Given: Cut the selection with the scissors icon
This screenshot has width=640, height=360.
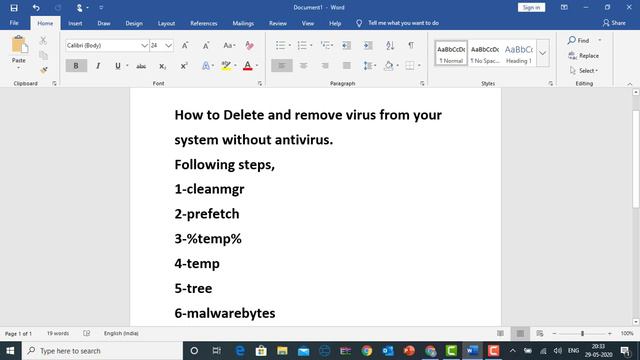Looking at the screenshot, I should pyautogui.click(x=43, y=40).
